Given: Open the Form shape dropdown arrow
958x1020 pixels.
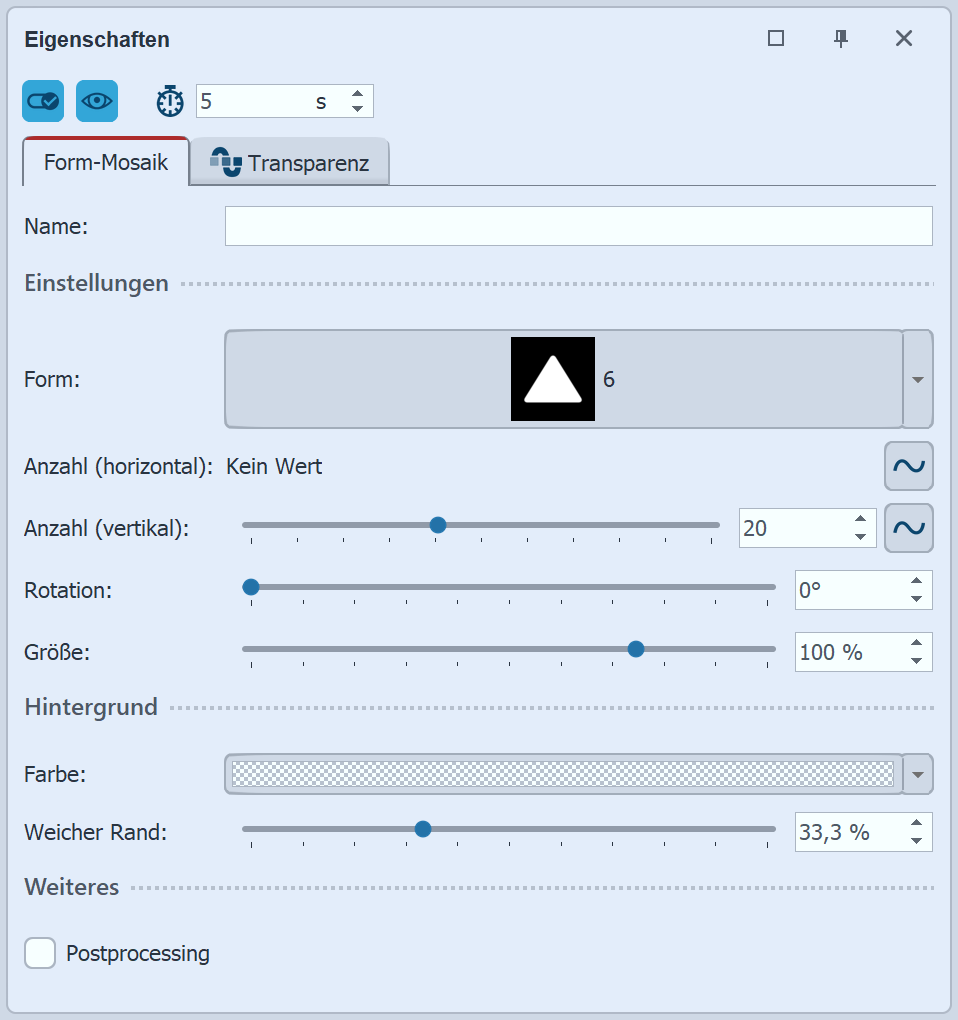Looking at the screenshot, I should (918, 379).
